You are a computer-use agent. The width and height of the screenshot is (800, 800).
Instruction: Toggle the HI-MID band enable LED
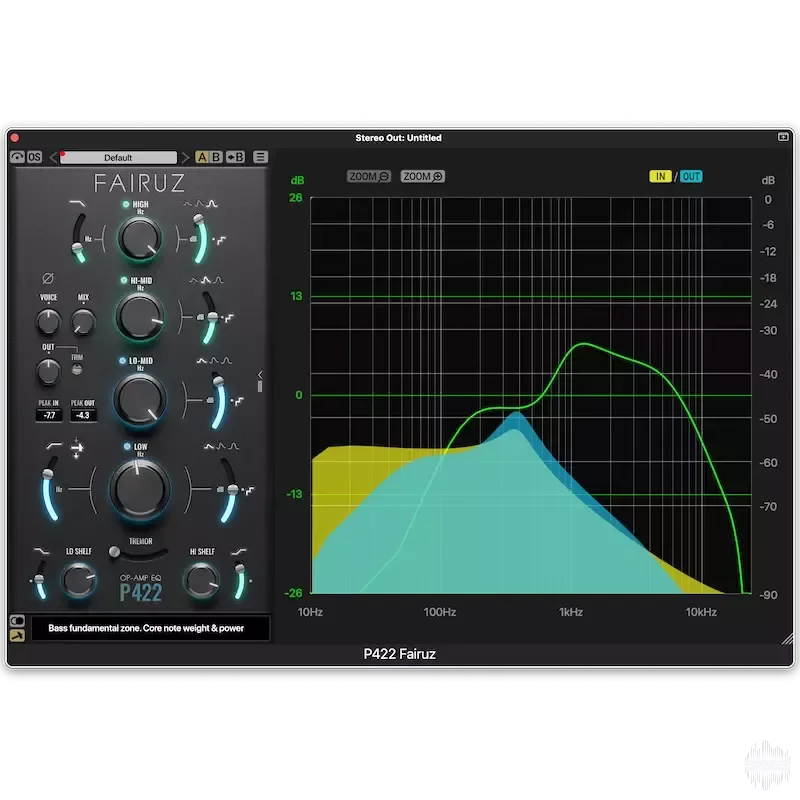(123, 280)
